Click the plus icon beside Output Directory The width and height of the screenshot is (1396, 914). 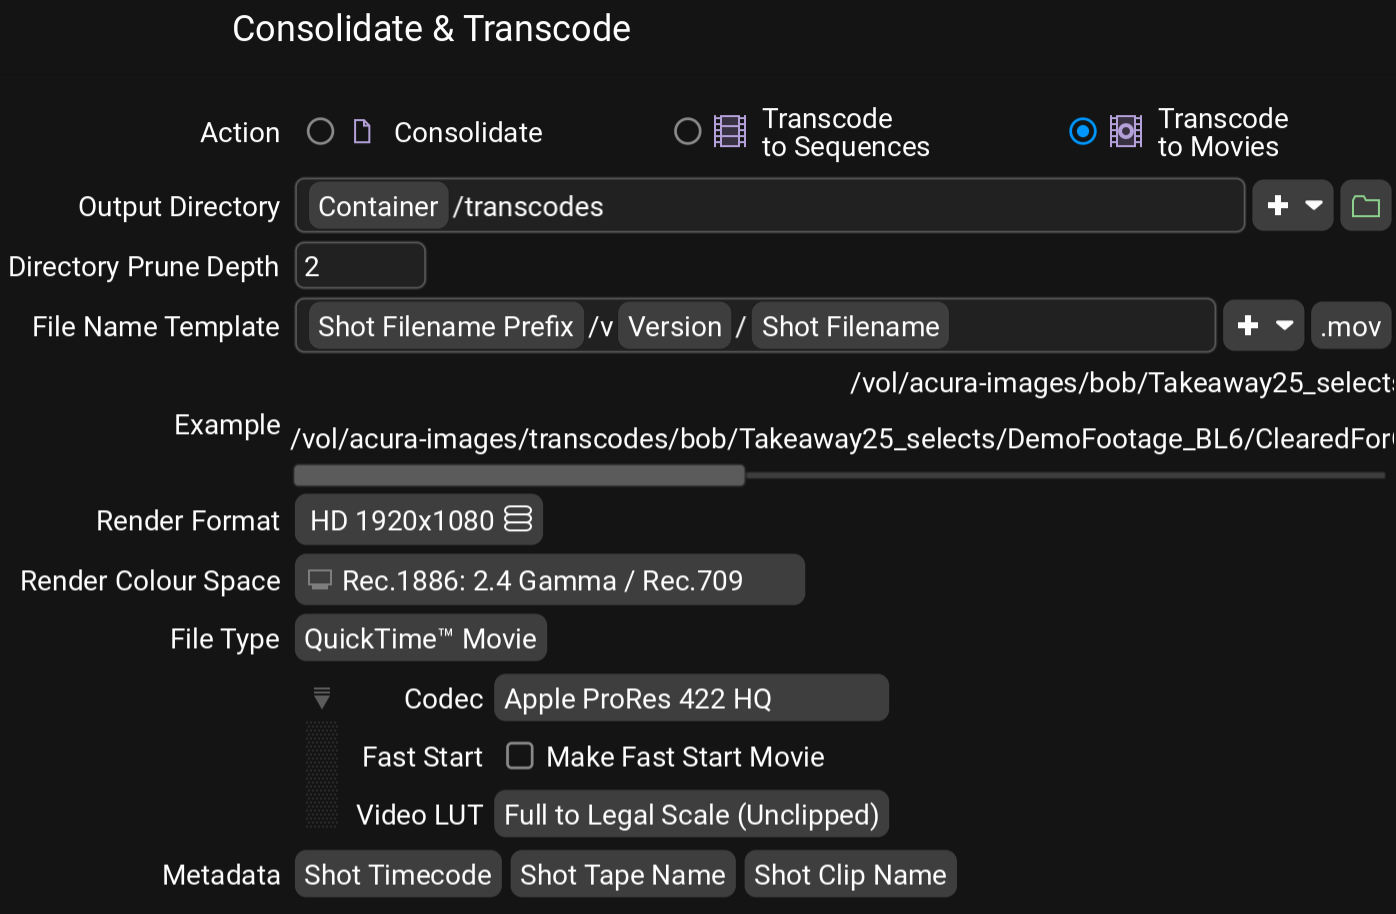(x=1278, y=206)
